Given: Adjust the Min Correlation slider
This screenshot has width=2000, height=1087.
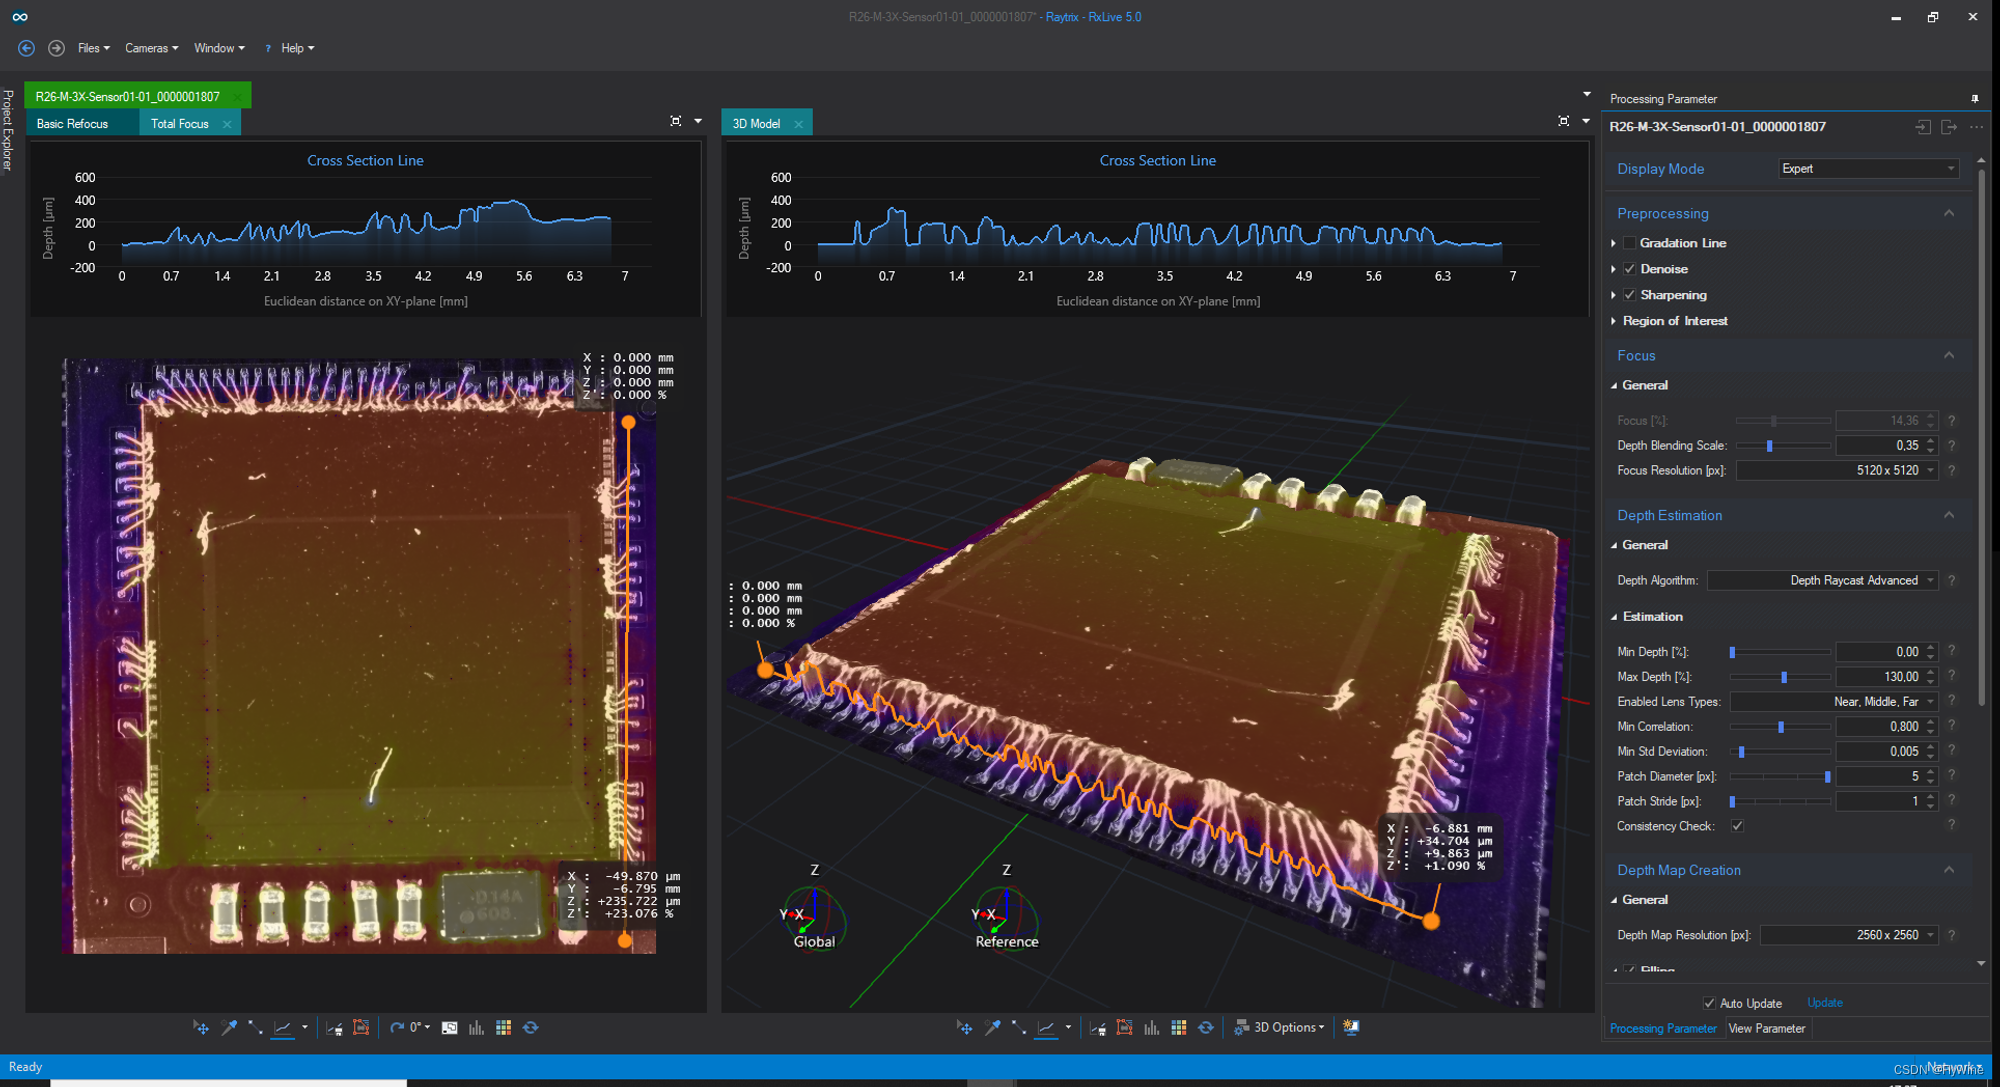Looking at the screenshot, I should [1780, 727].
